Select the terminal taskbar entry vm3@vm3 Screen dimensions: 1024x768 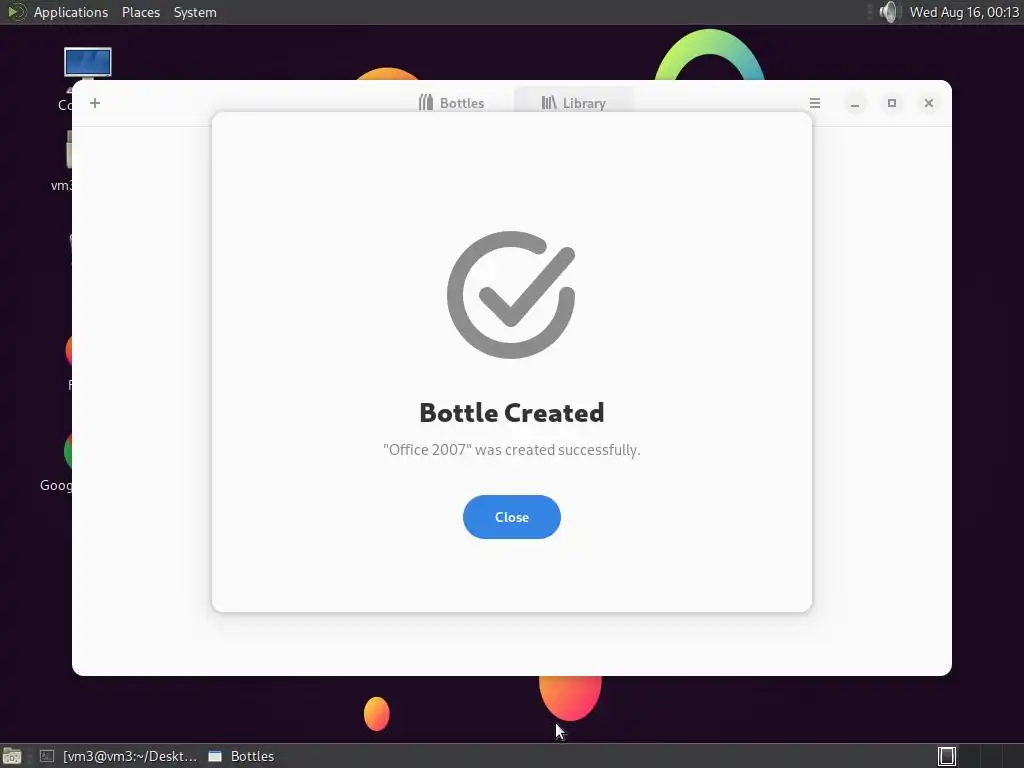tap(118, 756)
